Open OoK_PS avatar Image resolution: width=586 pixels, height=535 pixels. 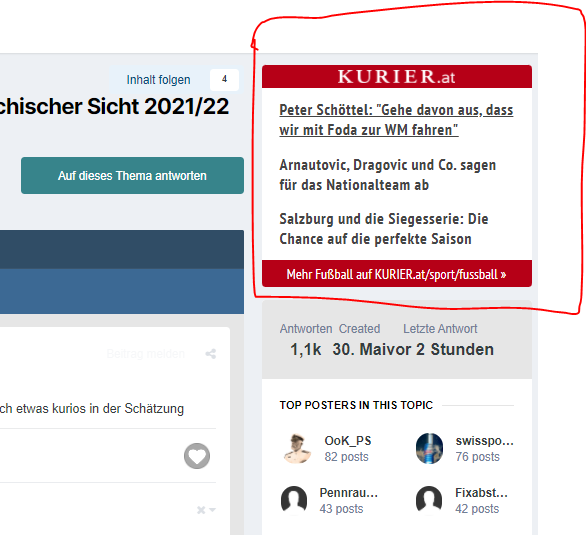click(297, 448)
